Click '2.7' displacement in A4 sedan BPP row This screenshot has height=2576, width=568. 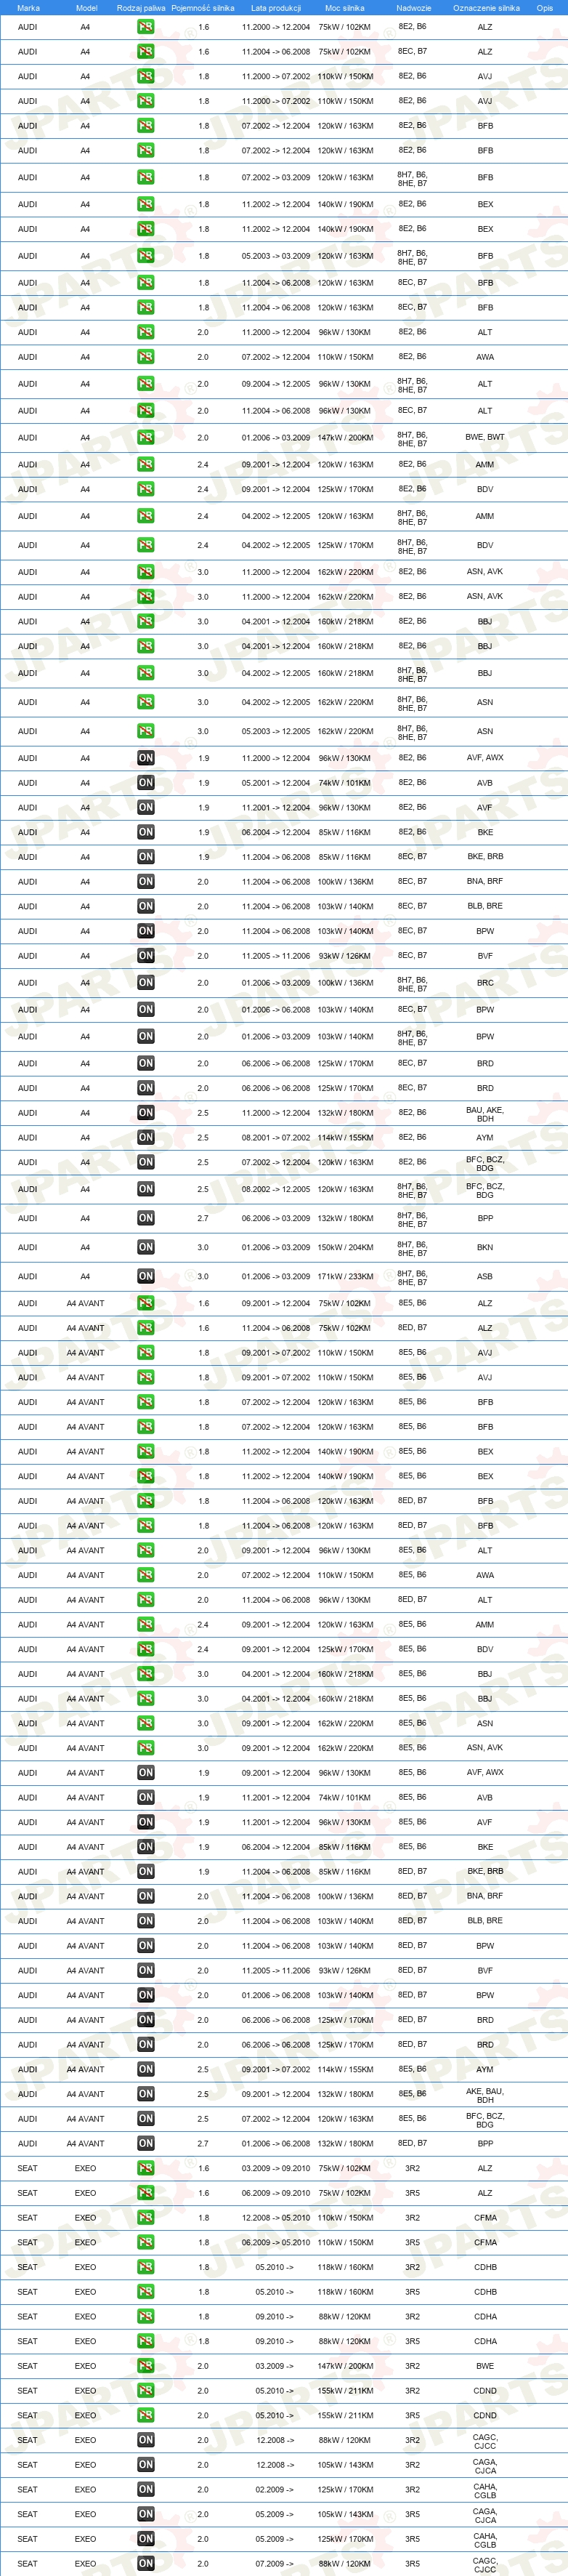203,1219
